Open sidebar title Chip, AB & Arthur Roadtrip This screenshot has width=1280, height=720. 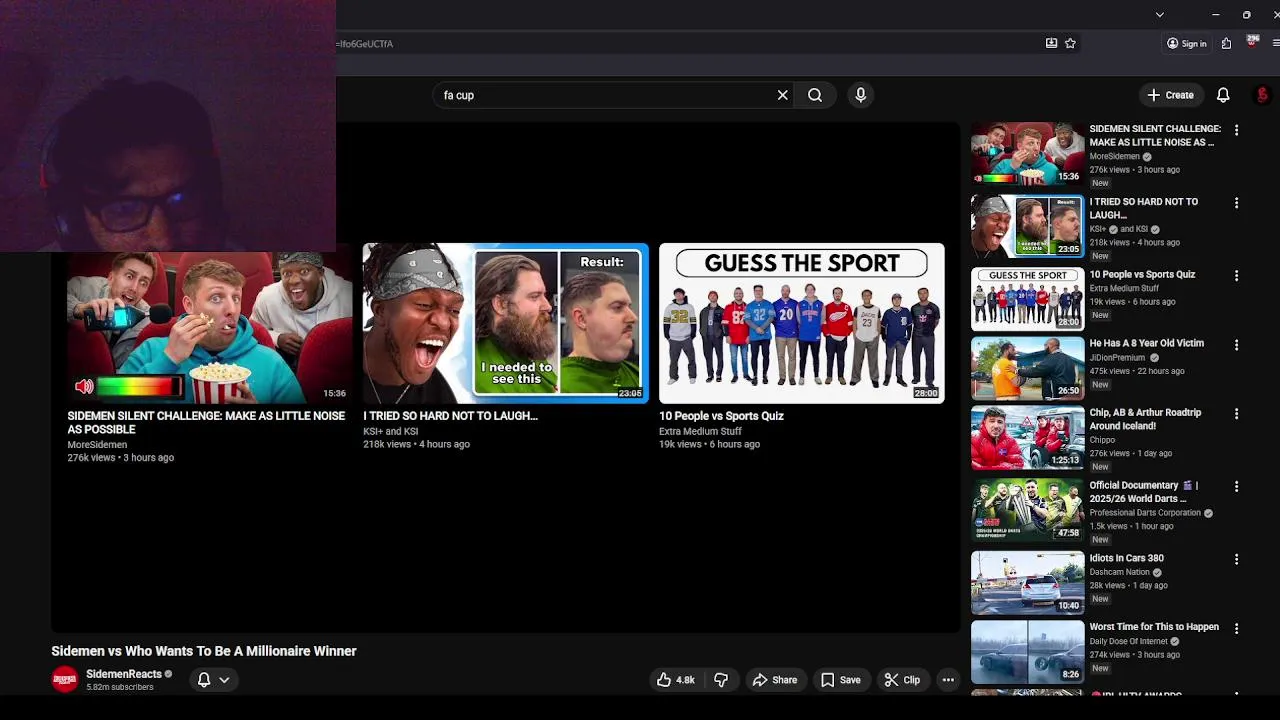pyautogui.click(x=1145, y=419)
